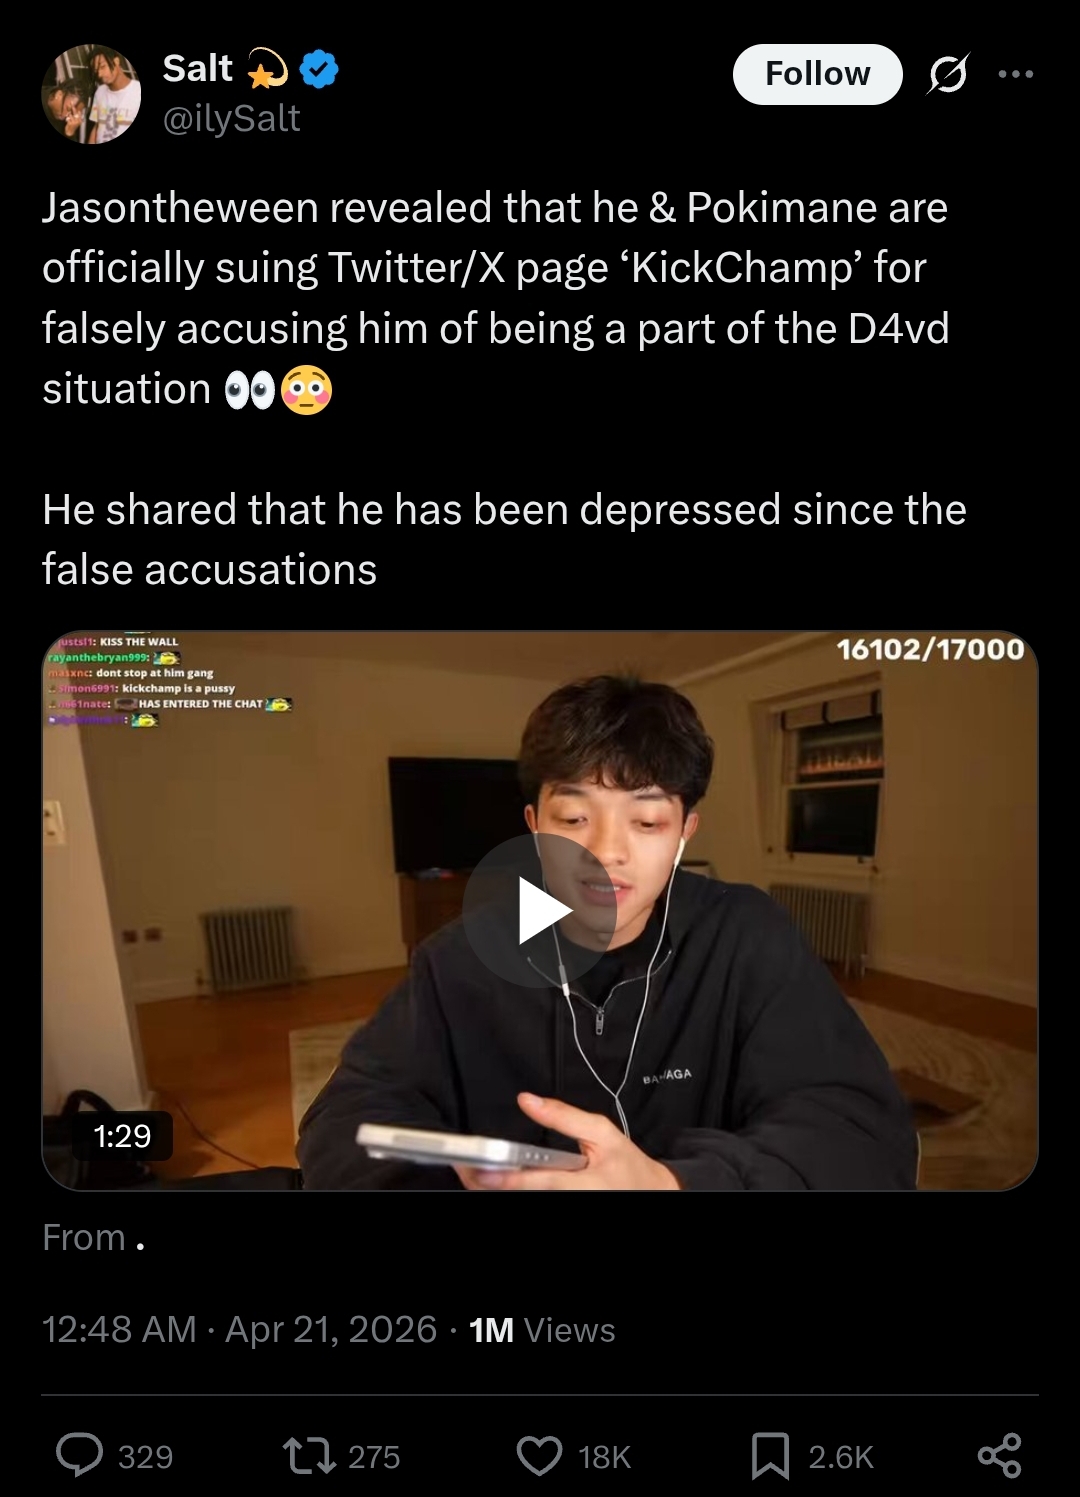Click the reply speech bubble icon
Screen dimensions: 1080x1497
(79, 1455)
